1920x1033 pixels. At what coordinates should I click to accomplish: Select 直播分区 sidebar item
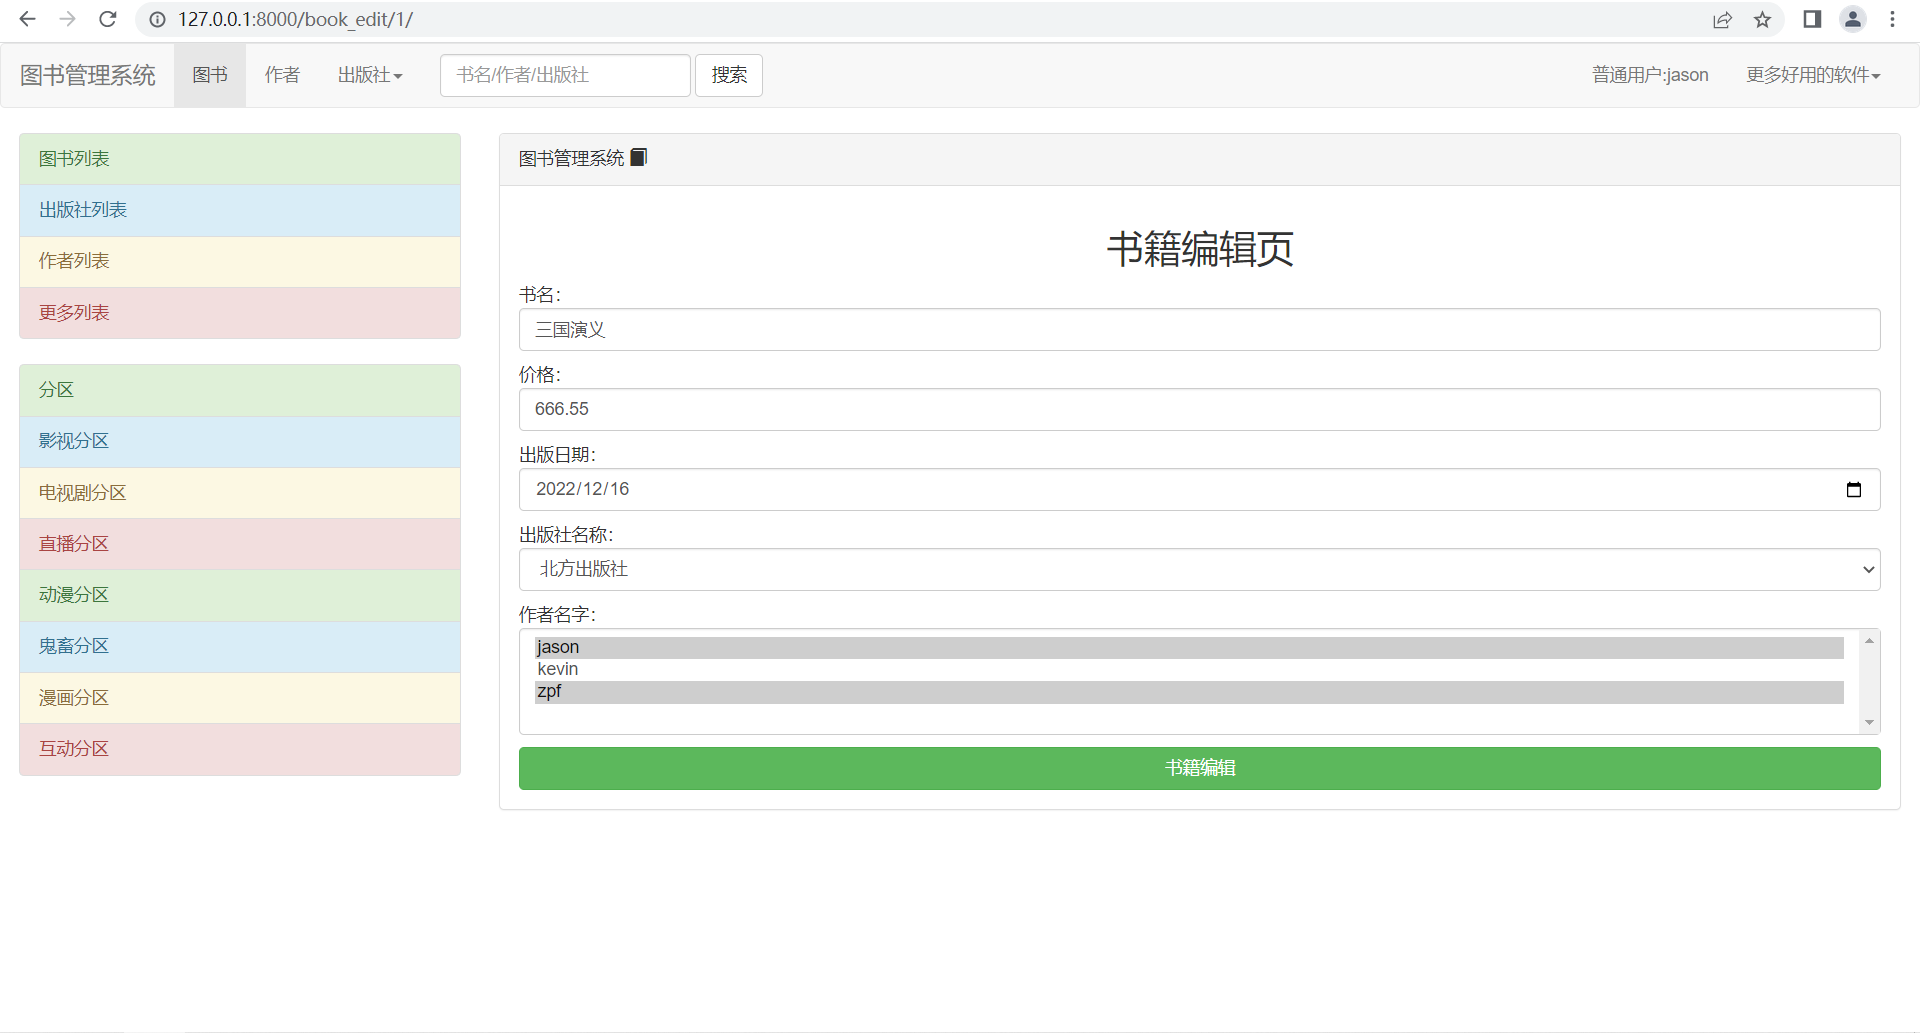240,544
